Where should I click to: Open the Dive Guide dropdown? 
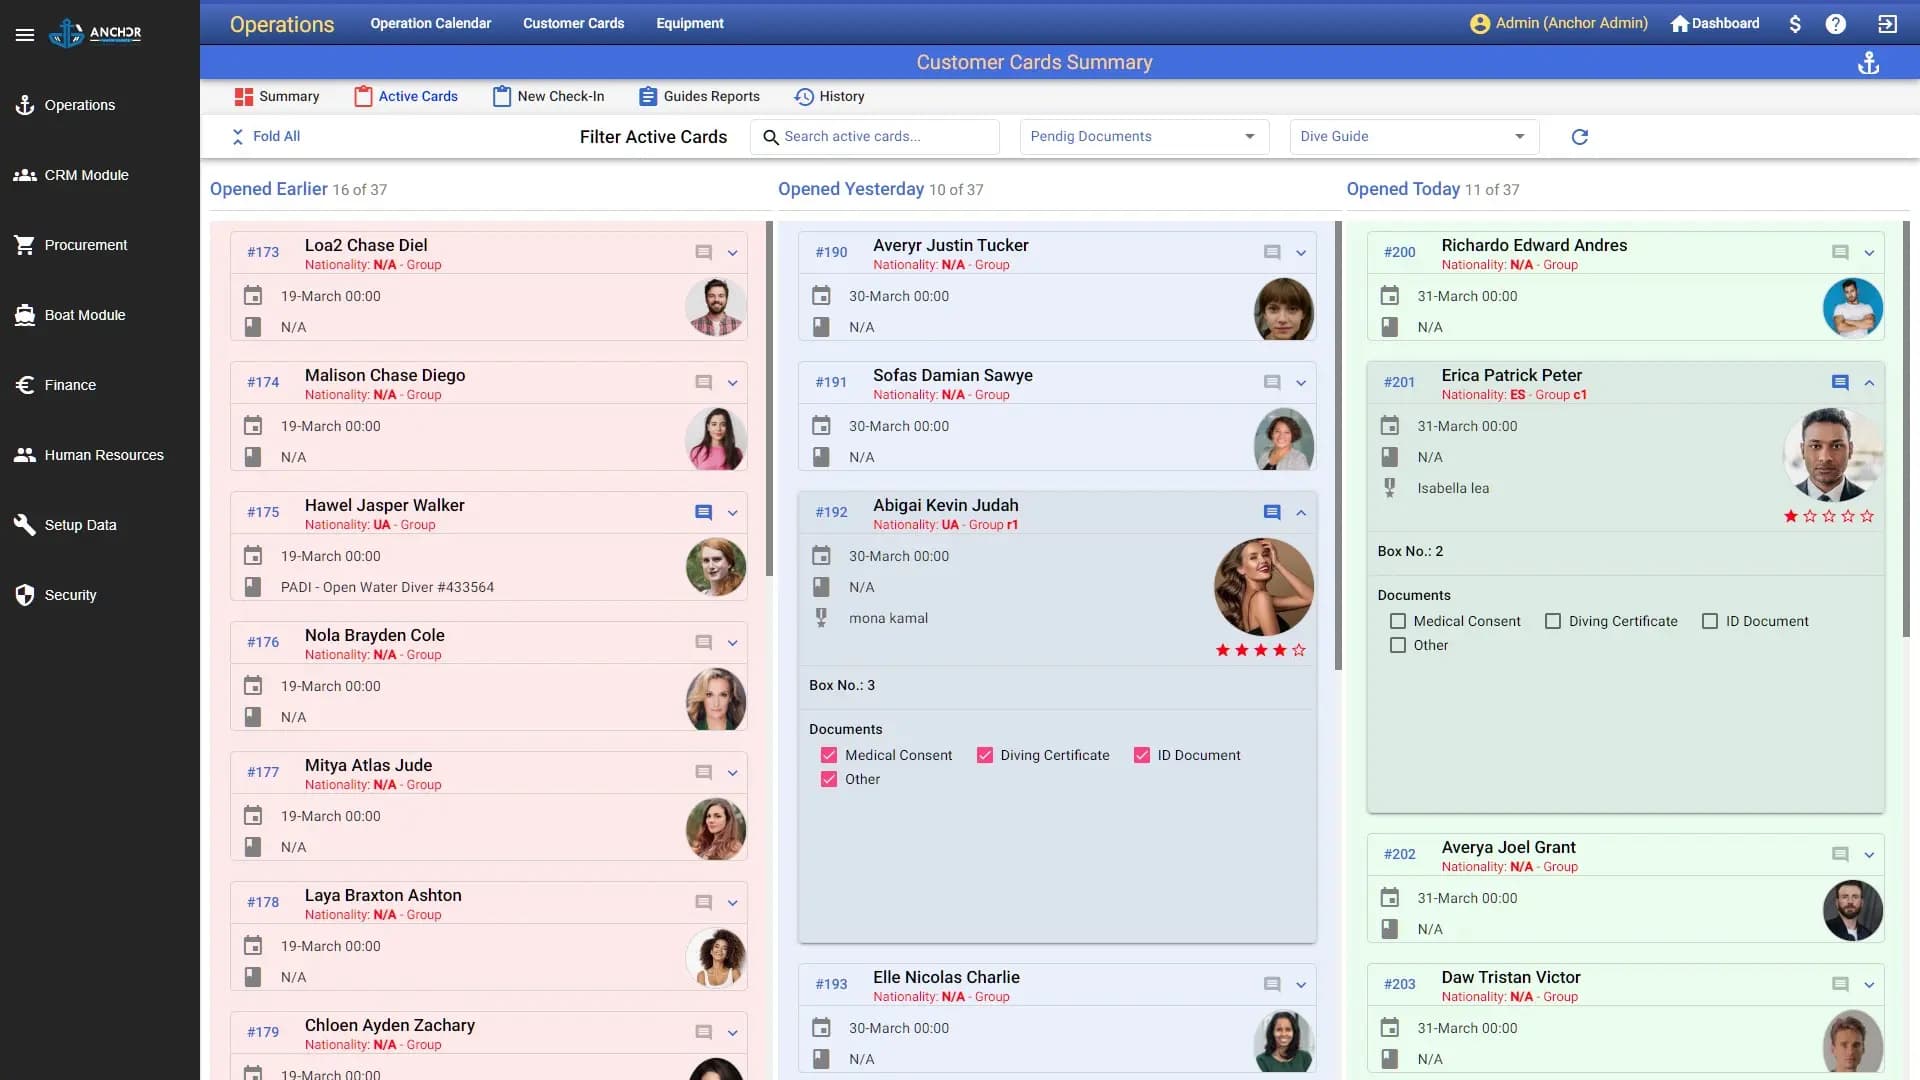tap(1413, 137)
